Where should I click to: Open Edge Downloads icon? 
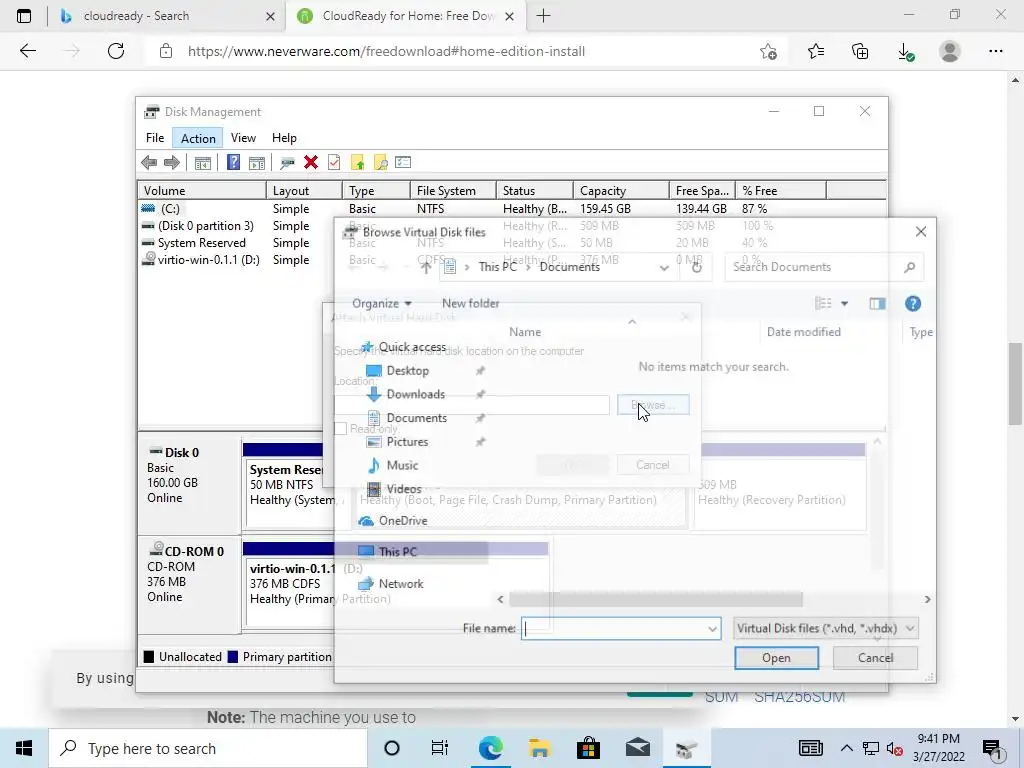(905, 52)
